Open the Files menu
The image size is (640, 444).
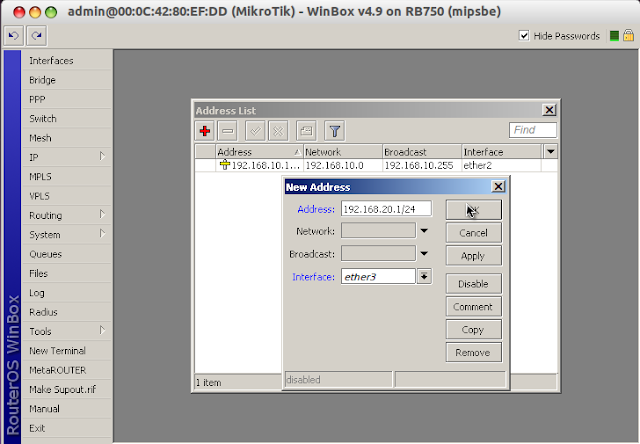[67, 273]
